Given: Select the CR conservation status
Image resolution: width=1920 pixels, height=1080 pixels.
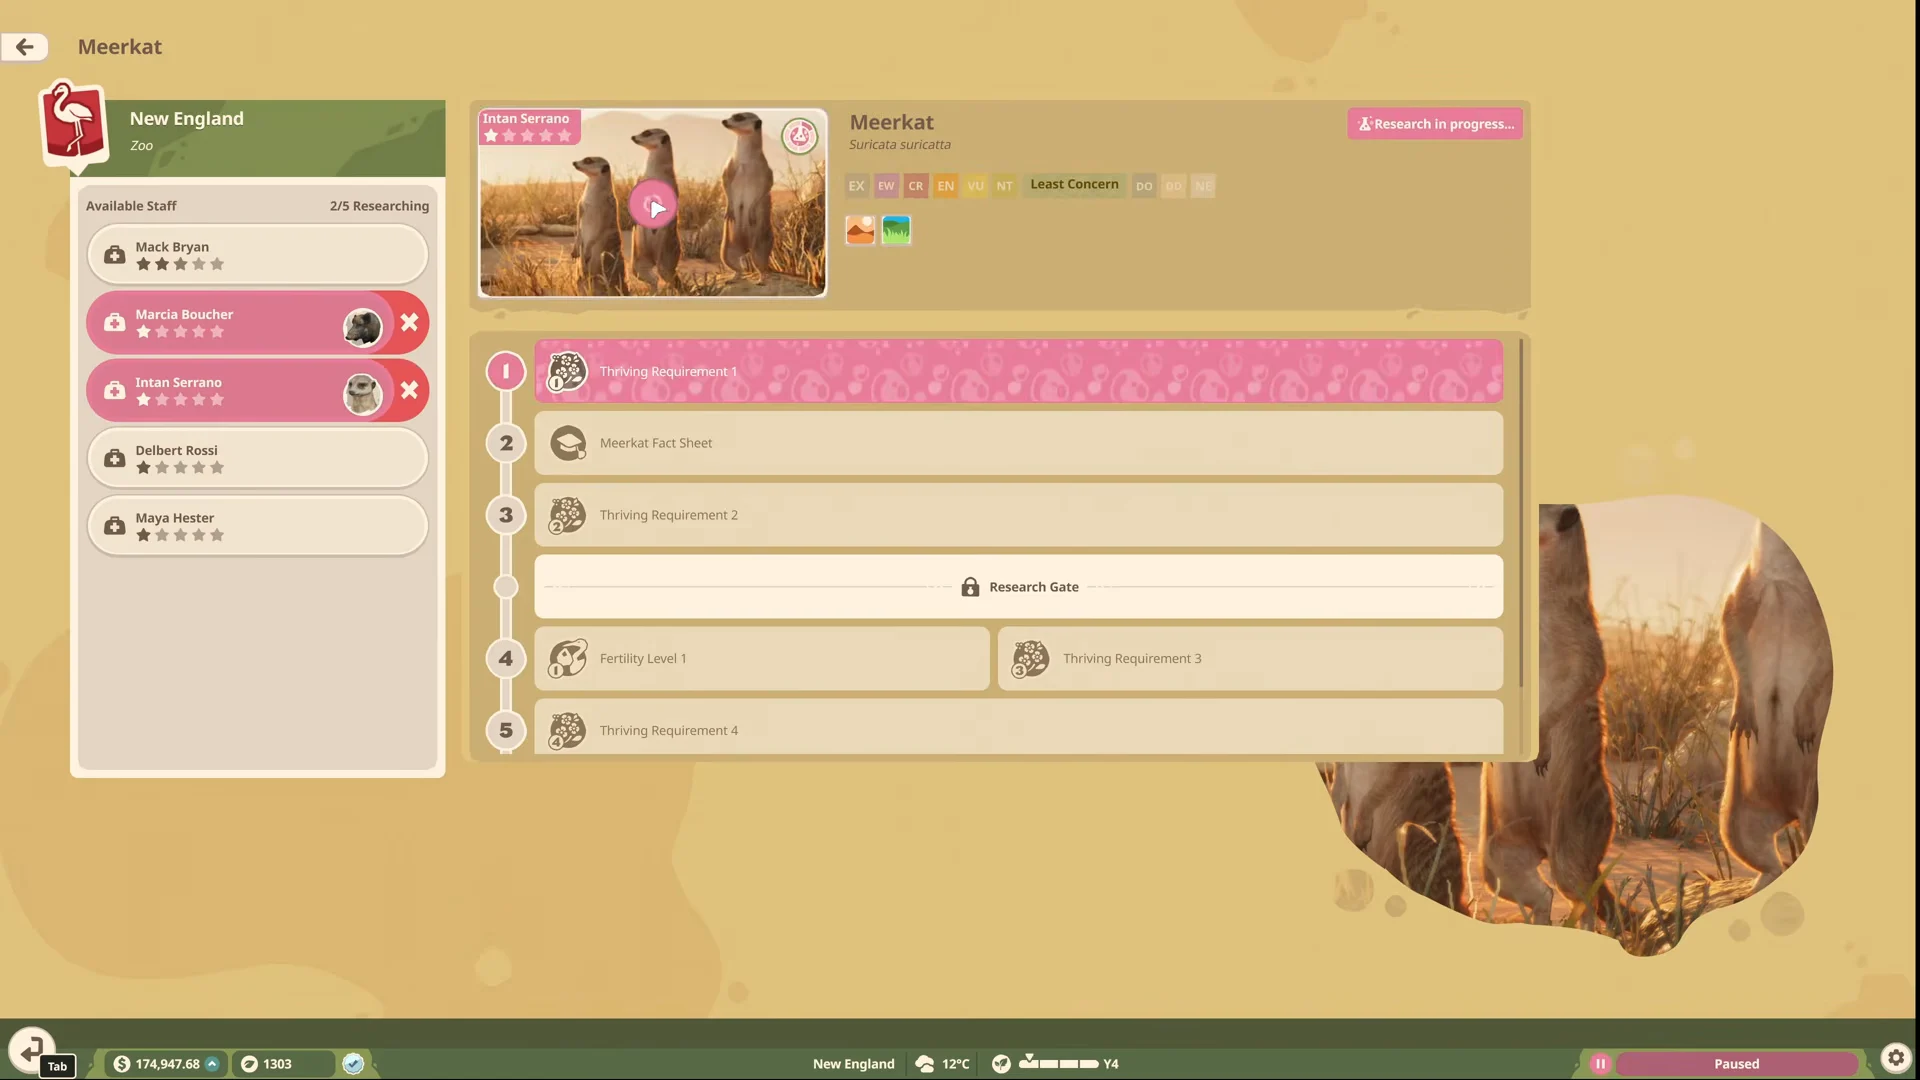Looking at the screenshot, I should click(x=916, y=186).
